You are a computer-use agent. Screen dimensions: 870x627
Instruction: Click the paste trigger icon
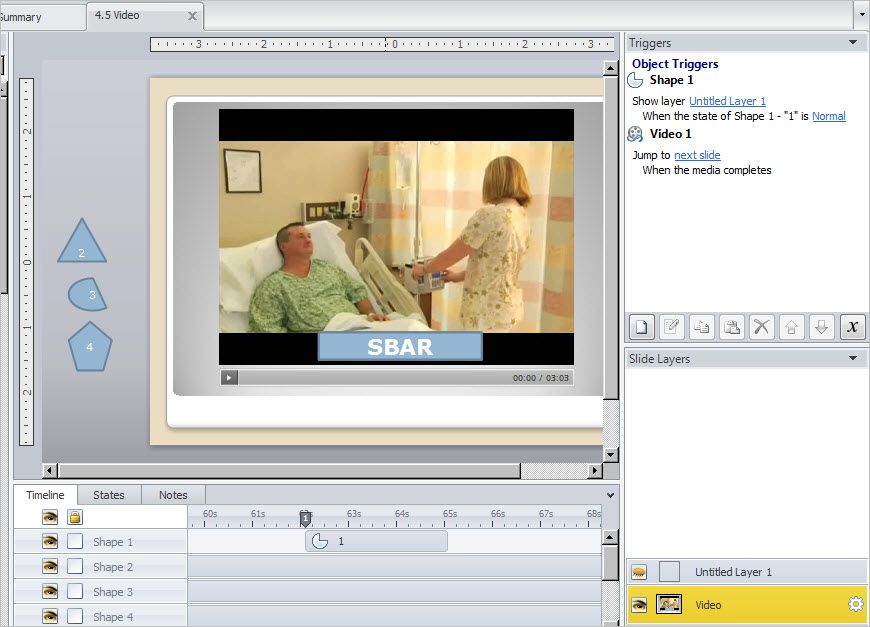[732, 326]
